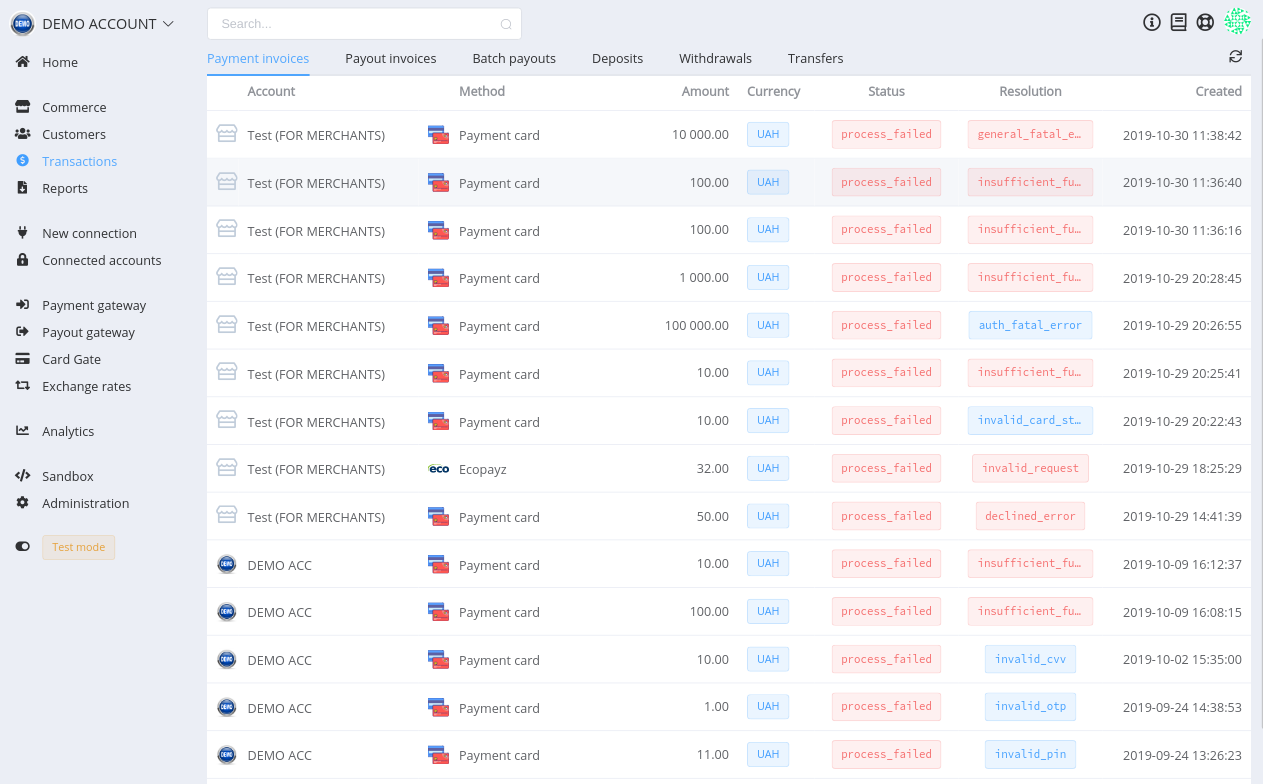Screen dimensions: 1263x784
Task: Go to Exchange rates in sidebar
Action: pyautogui.click(x=86, y=386)
